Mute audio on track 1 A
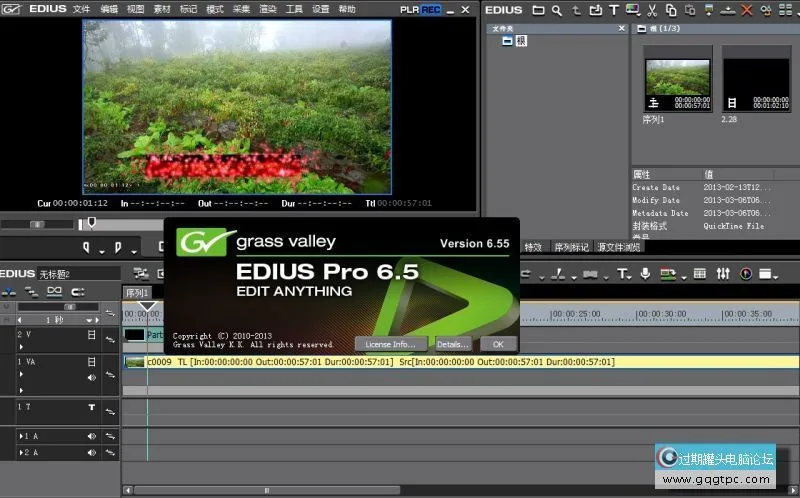 point(92,437)
